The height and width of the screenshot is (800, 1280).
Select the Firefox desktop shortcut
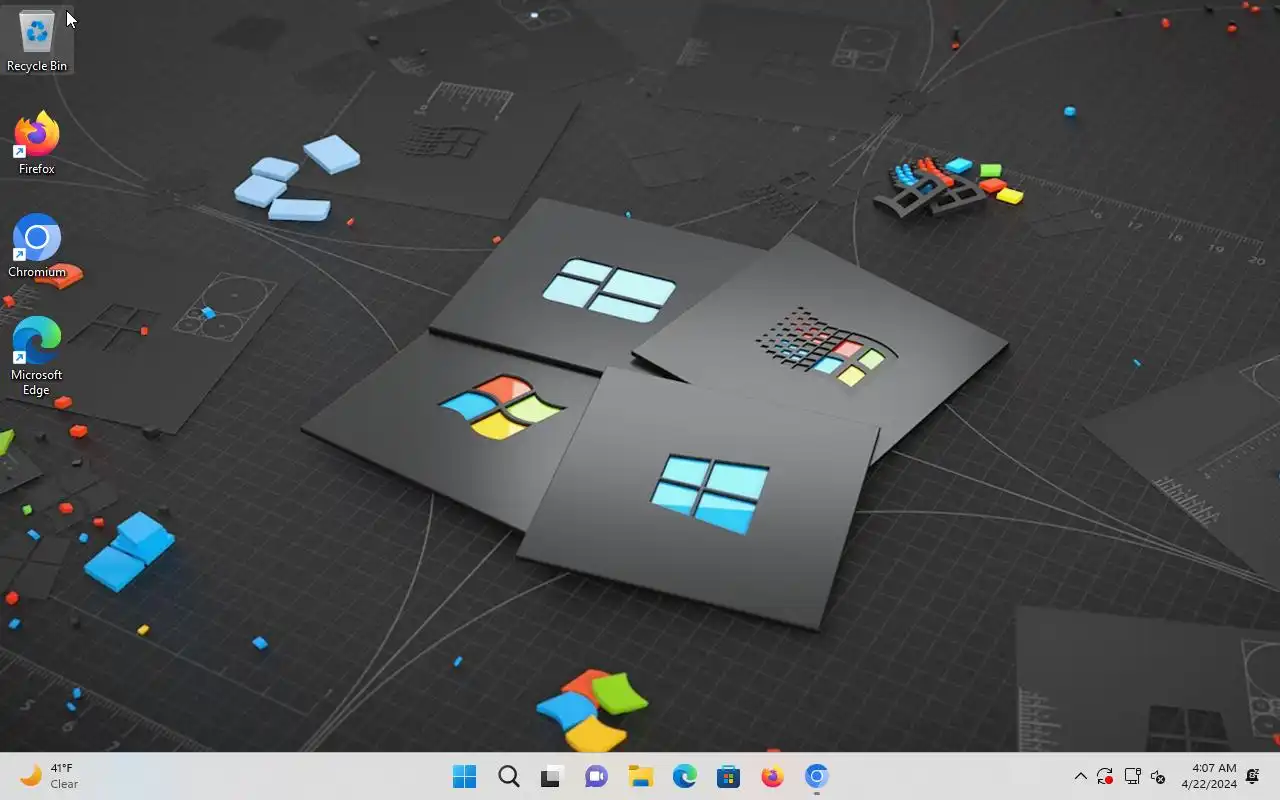(37, 143)
